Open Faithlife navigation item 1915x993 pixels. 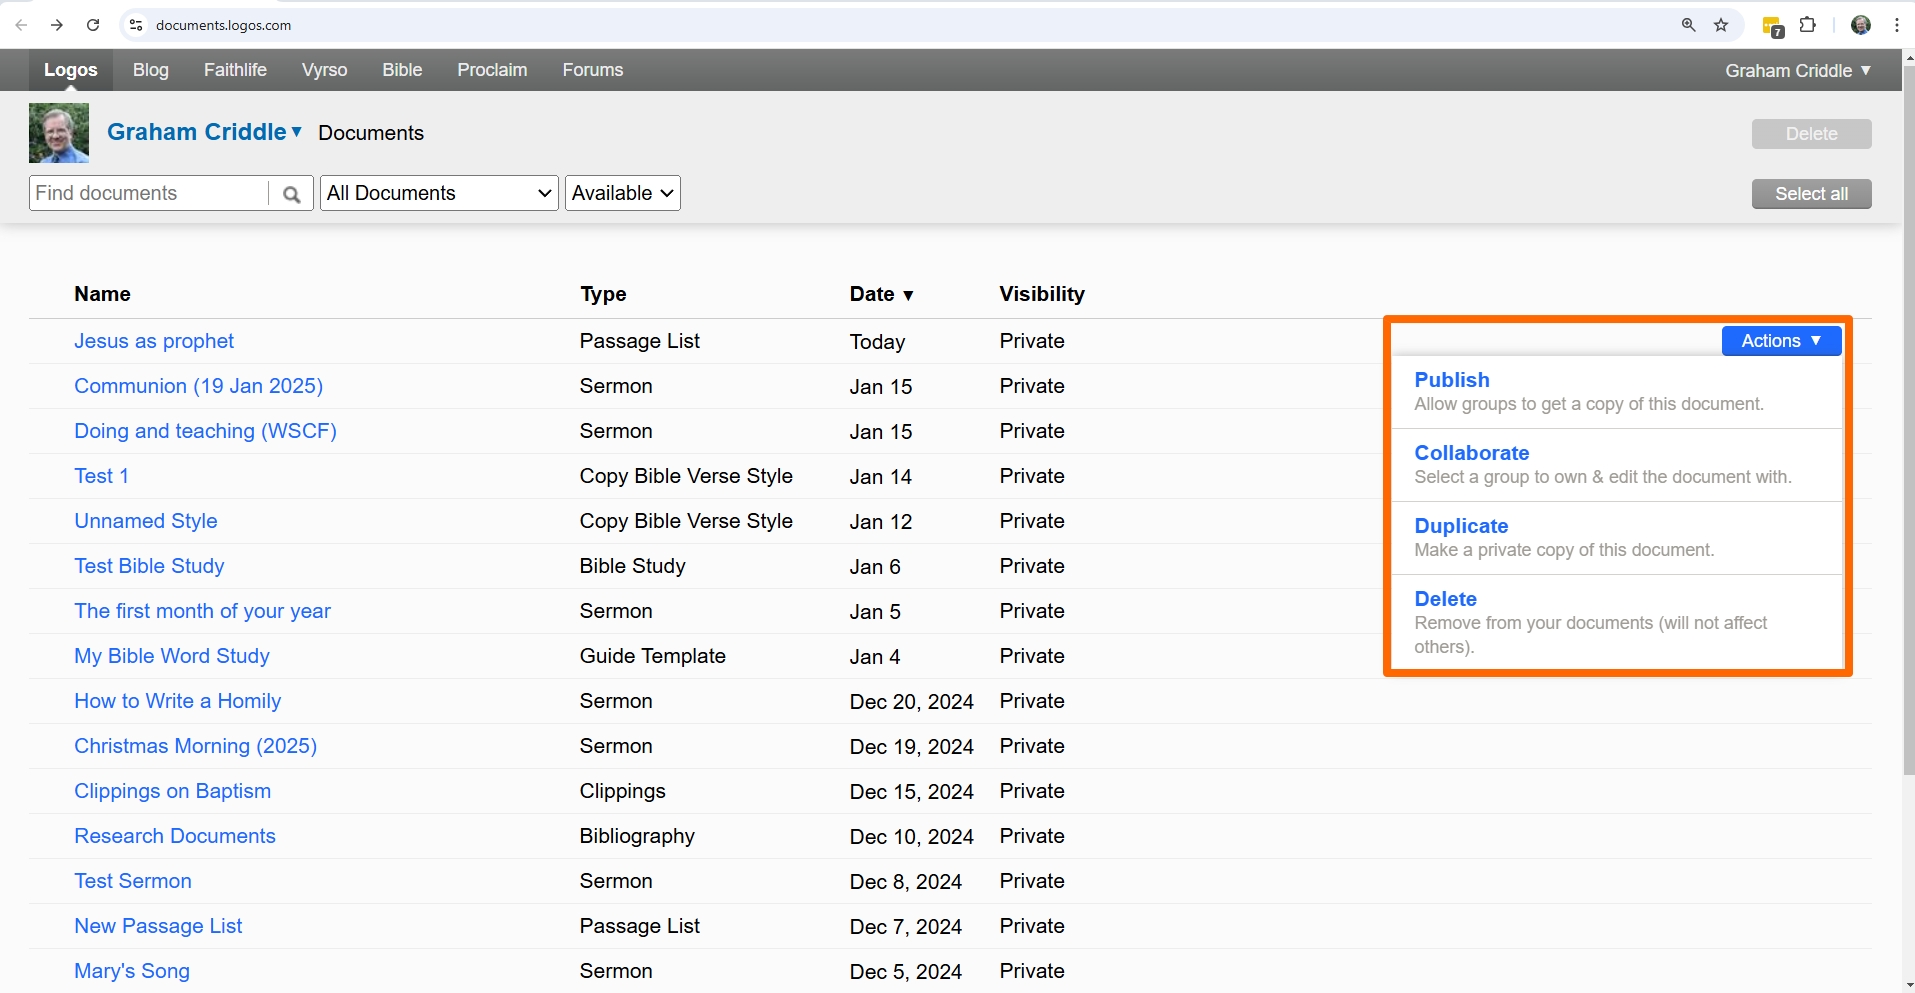235,70
